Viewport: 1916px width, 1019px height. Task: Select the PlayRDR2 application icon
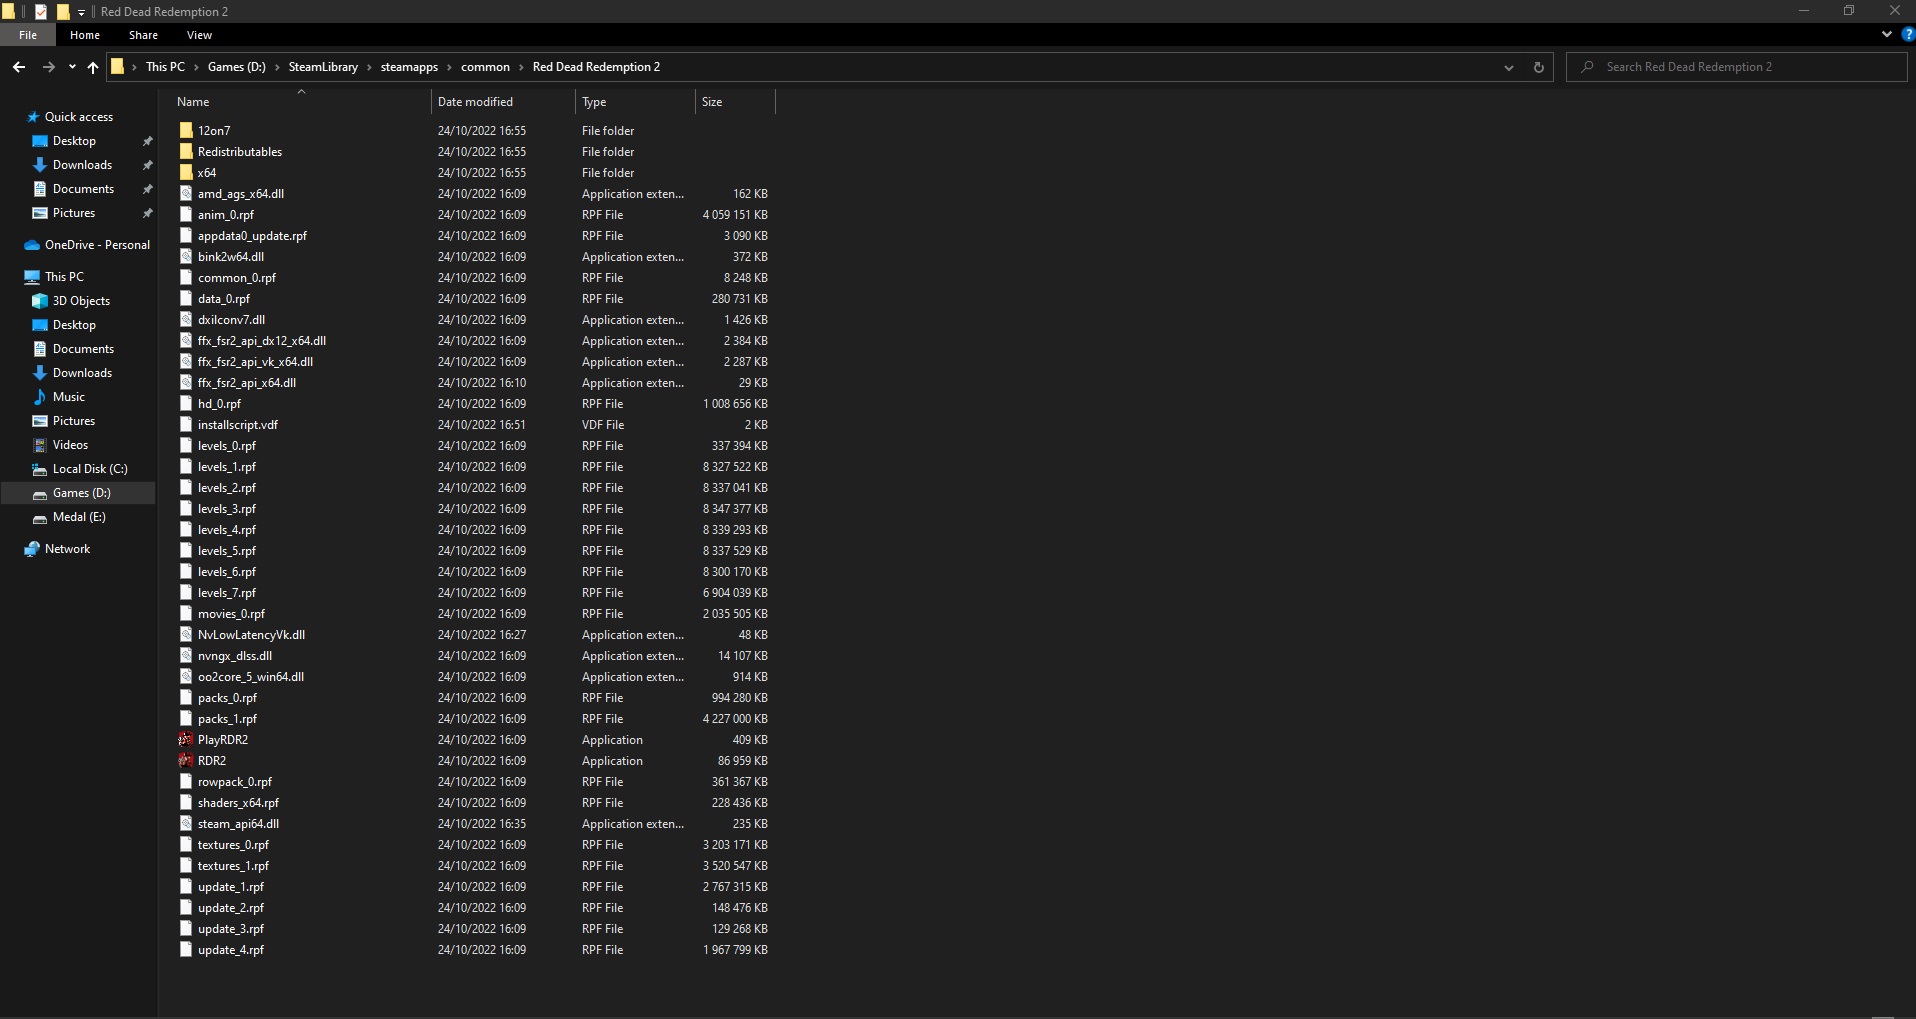pos(186,740)
